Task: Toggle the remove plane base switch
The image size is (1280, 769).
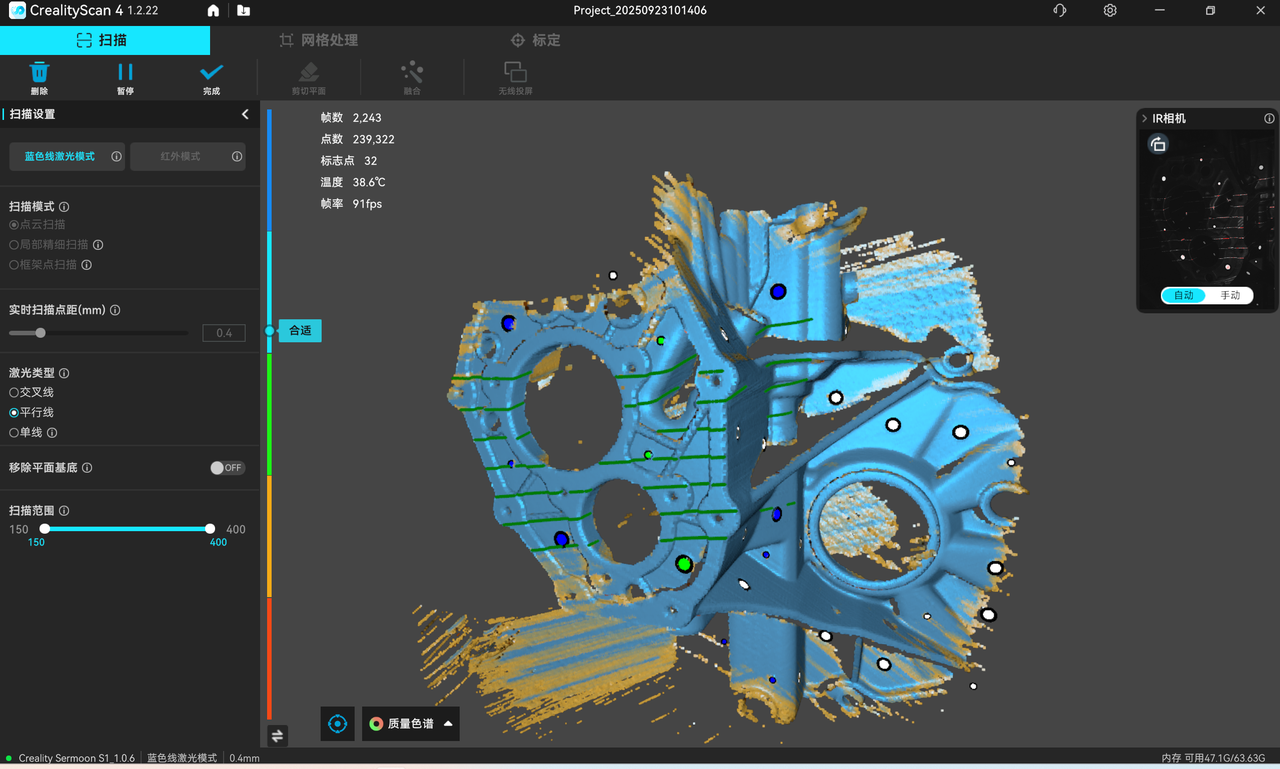Action: coord(227,468)
